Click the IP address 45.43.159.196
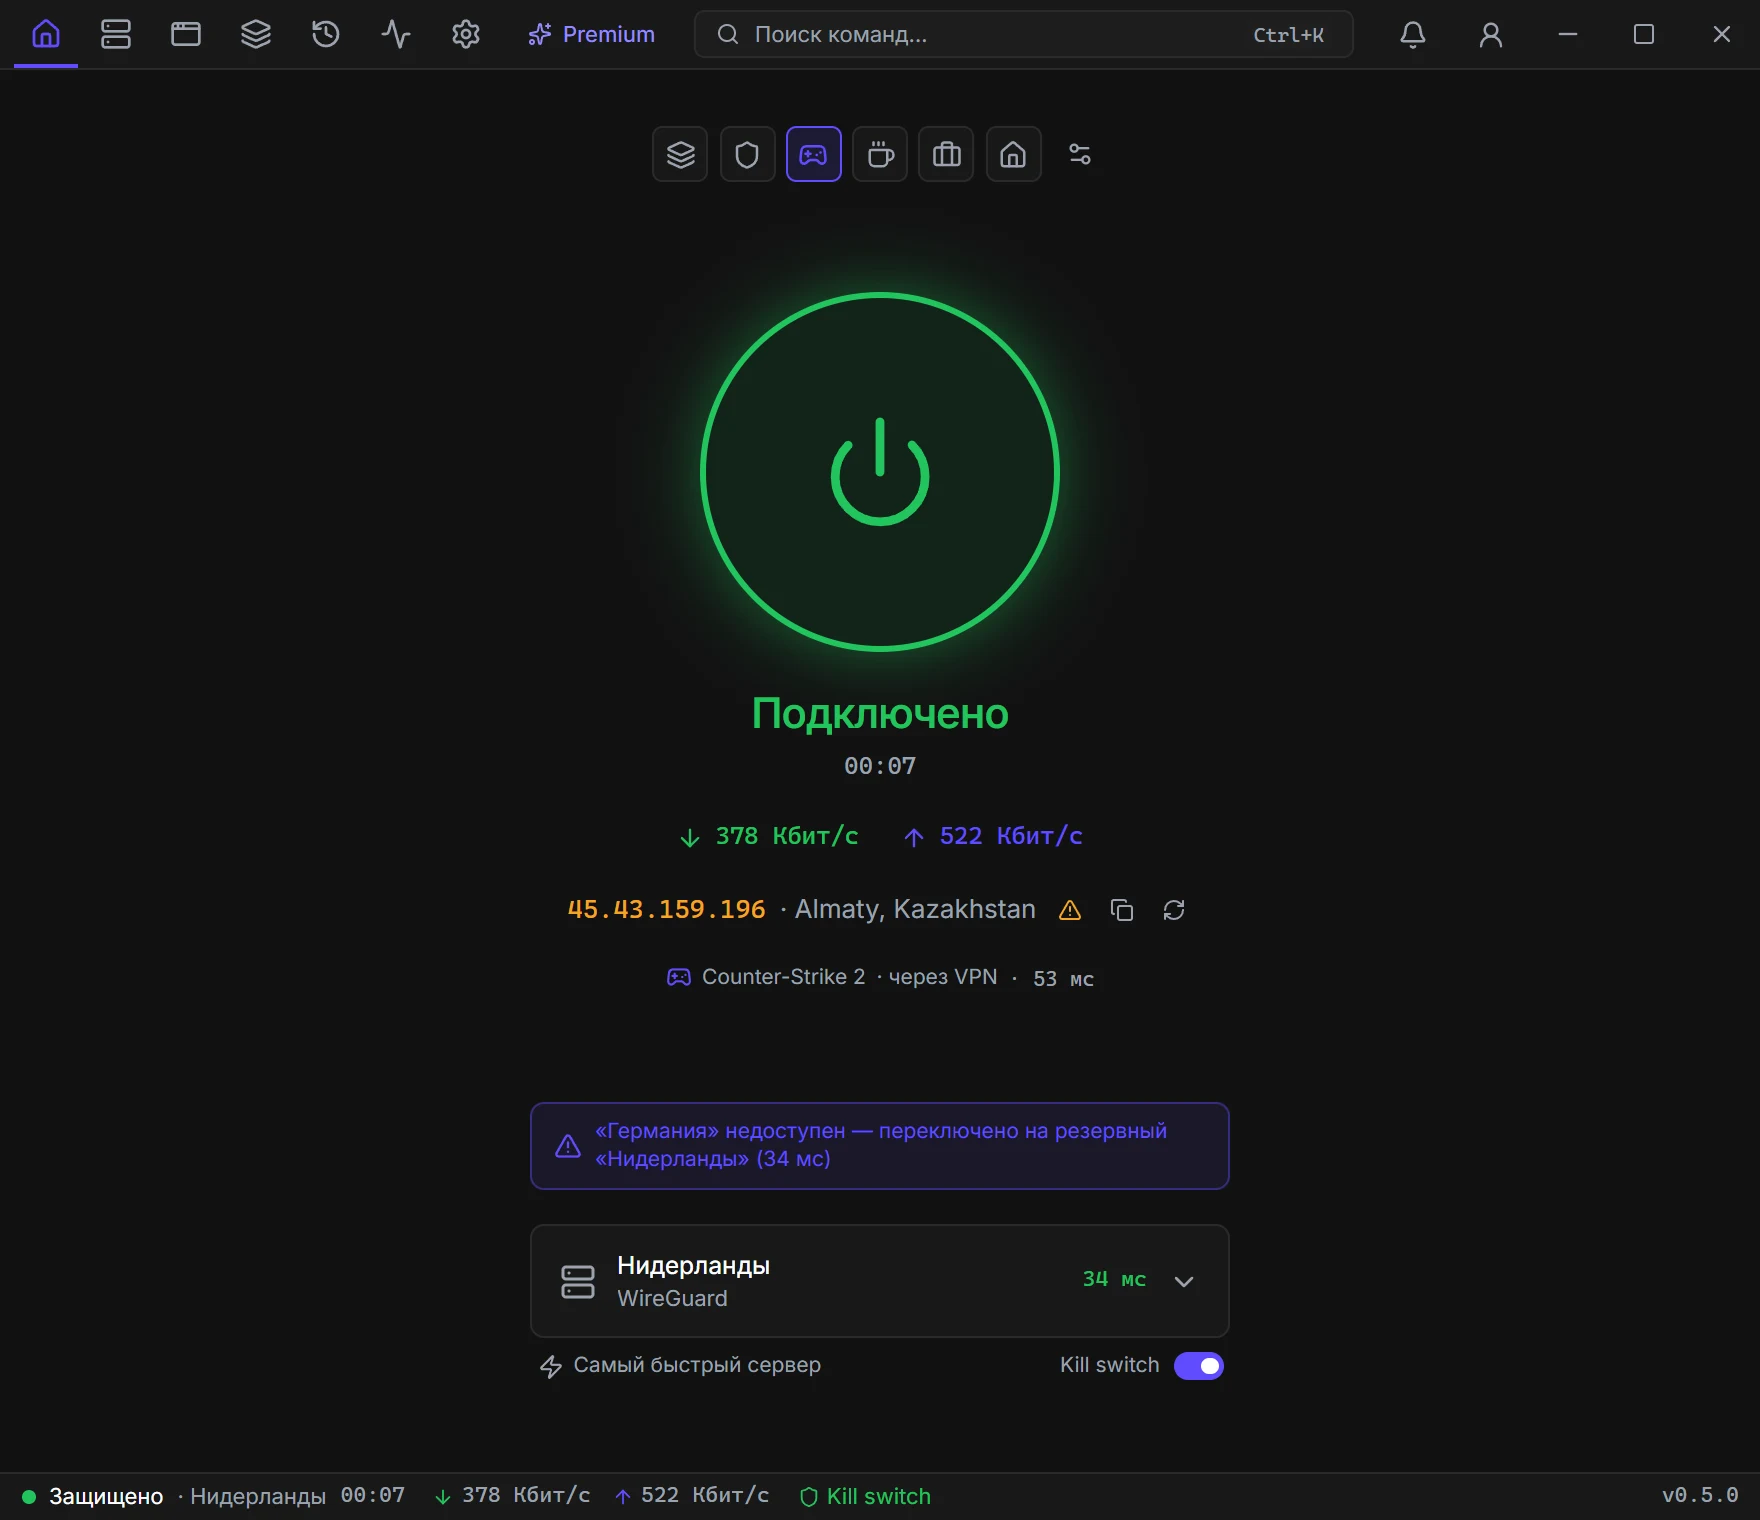The width and height of the screenshot is (1760, 1520). [x=666, y=909]
